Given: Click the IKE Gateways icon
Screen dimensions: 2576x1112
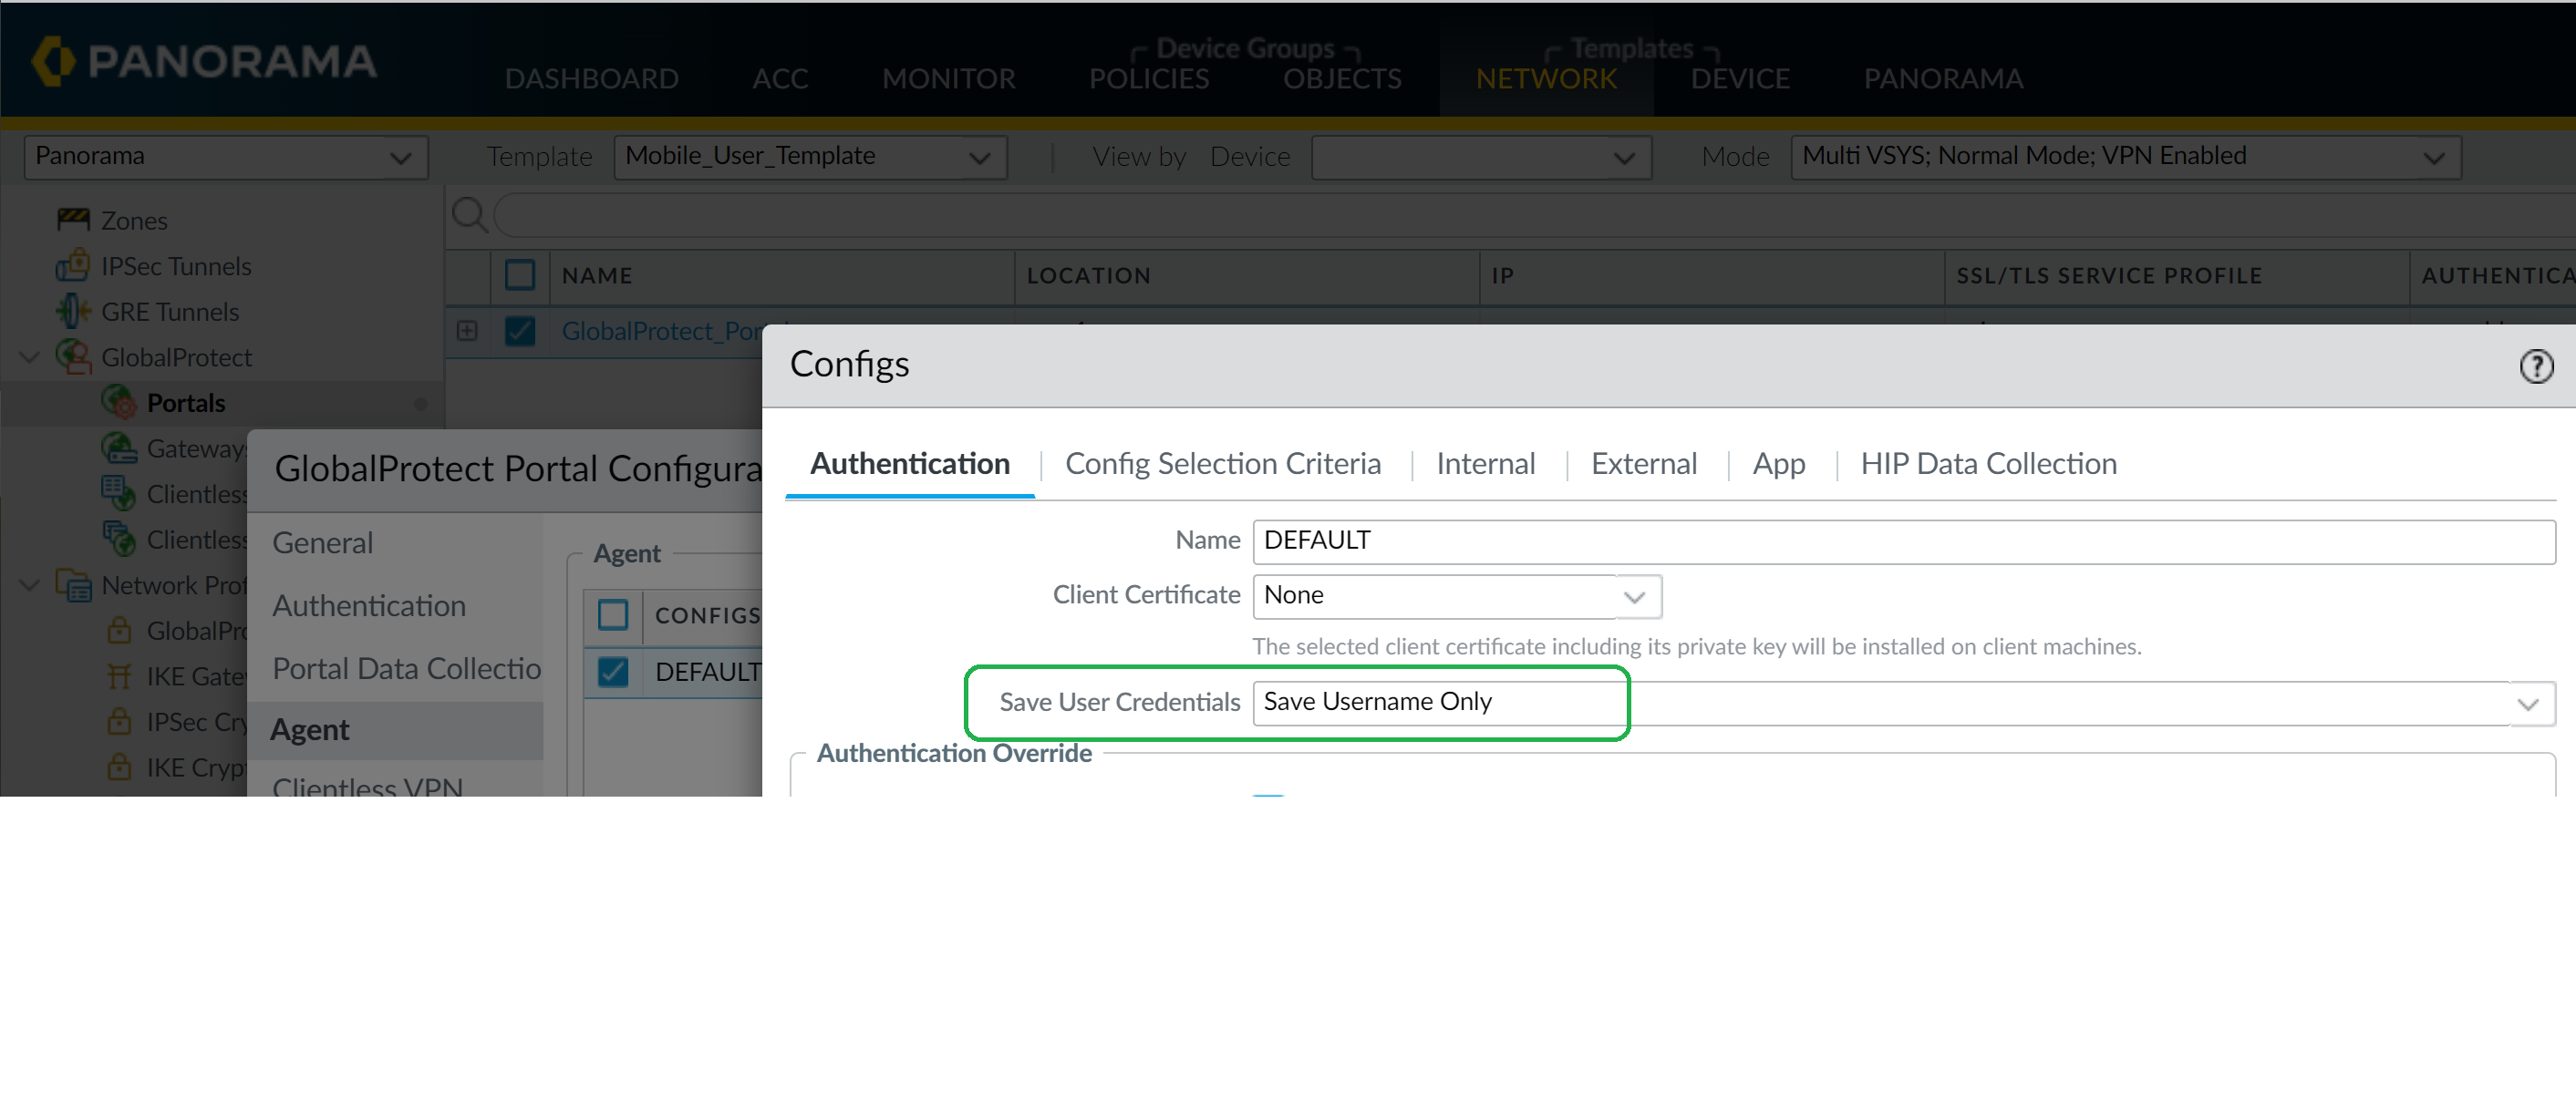Looking at the screenshot, I should click(120, 676).
